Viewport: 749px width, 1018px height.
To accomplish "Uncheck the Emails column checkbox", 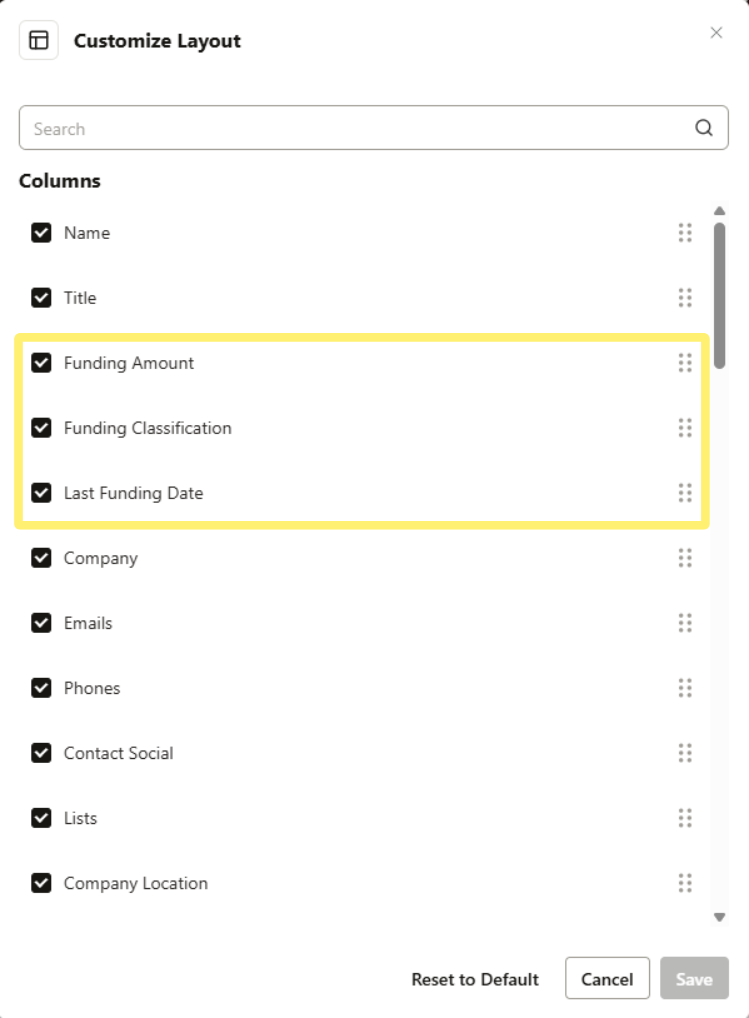I will tap(41, 622).
